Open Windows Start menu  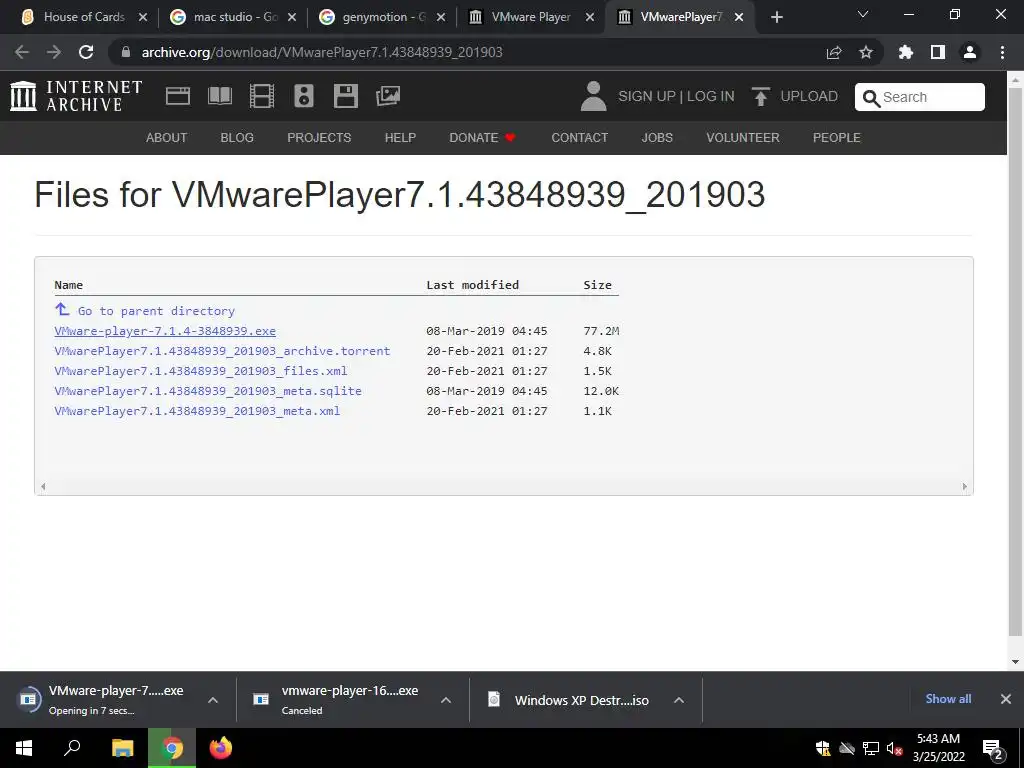pos(24,748)
